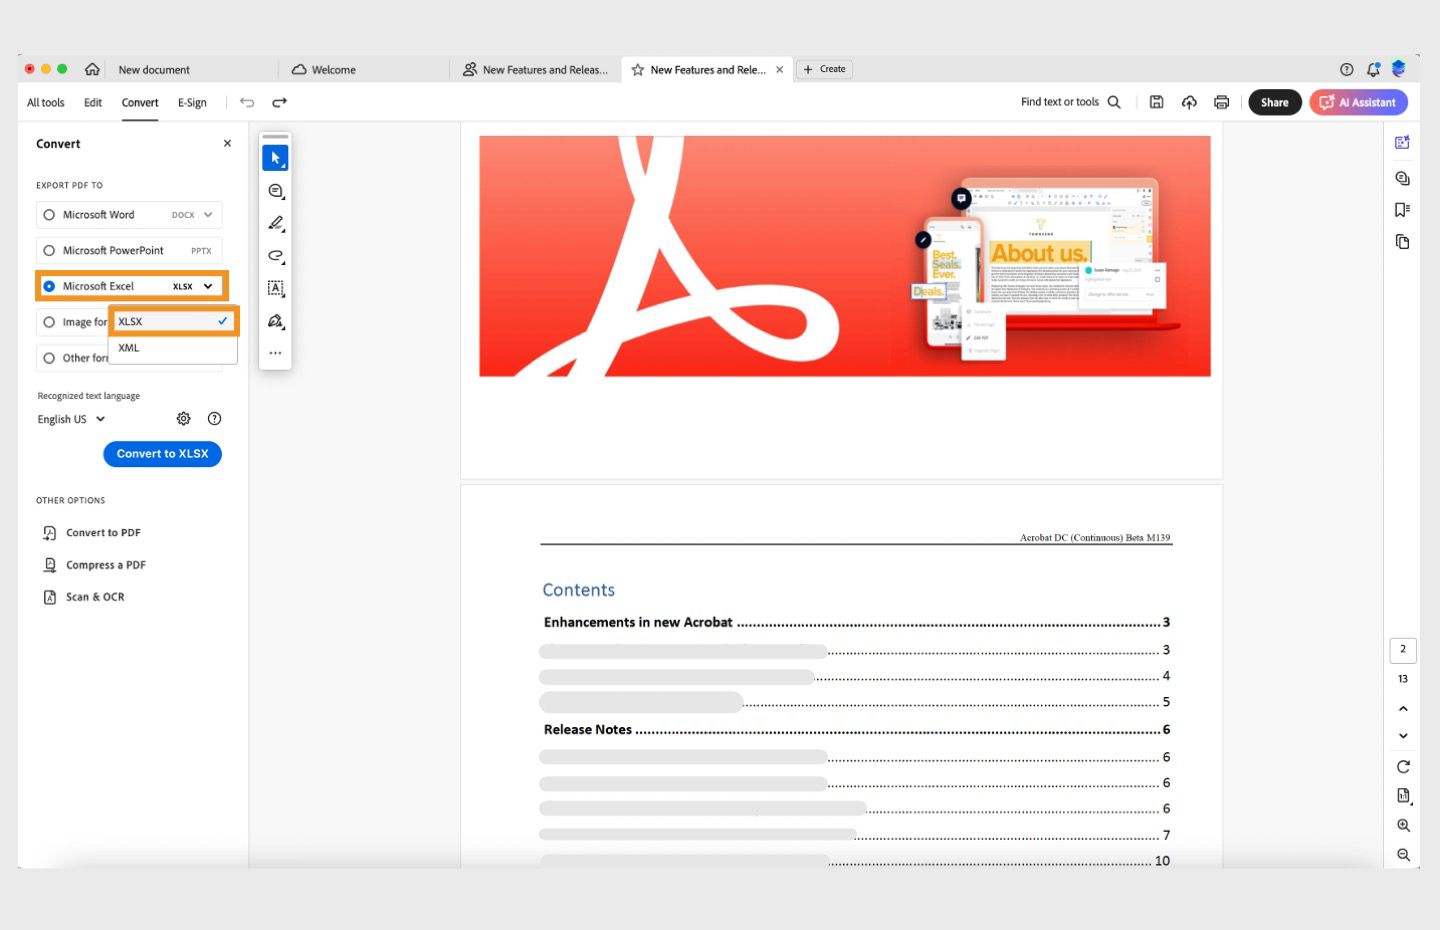Pick the Draw freeform tool
The width and height of the screenshot is (1440, 930).
(x=276, y=256)
